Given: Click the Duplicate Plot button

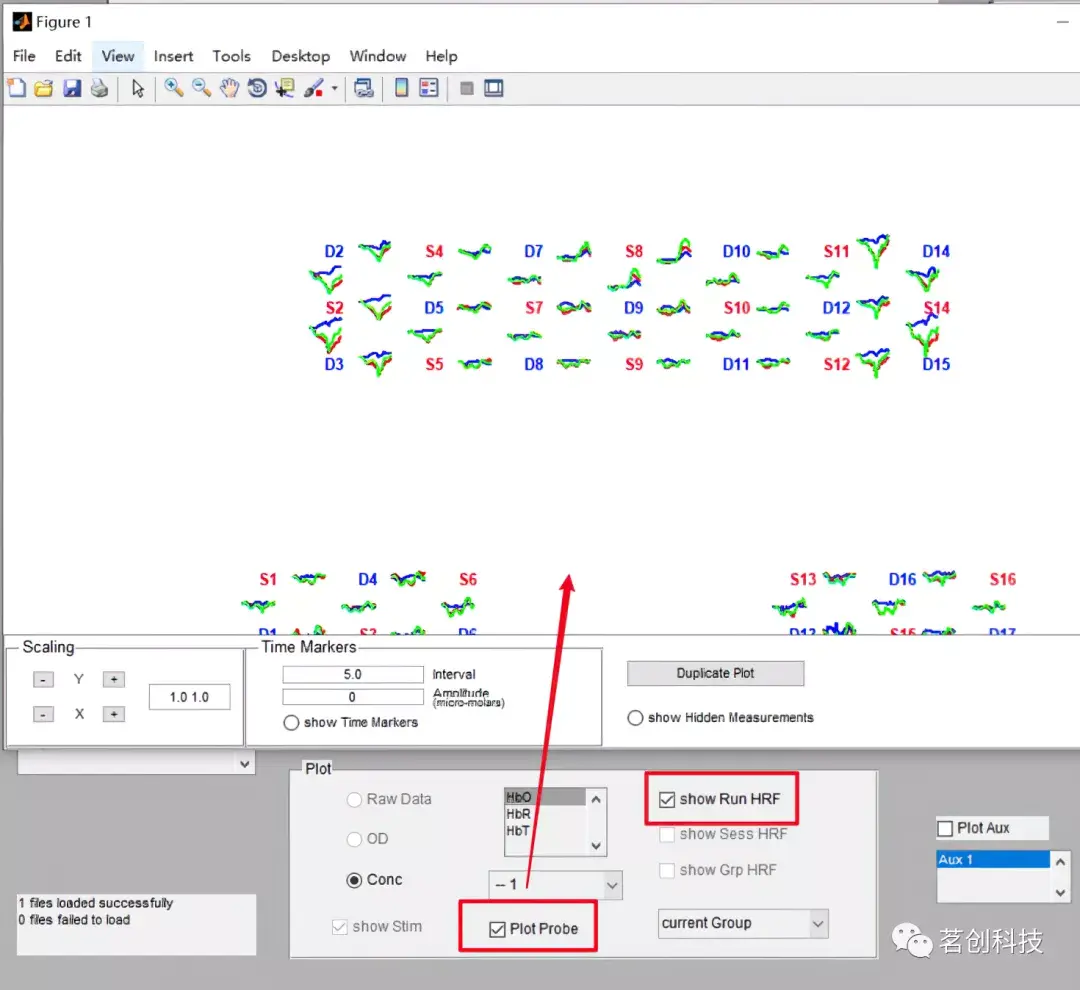Looking at the screenshot, I should pyautogui.click(x=715, y=673).
